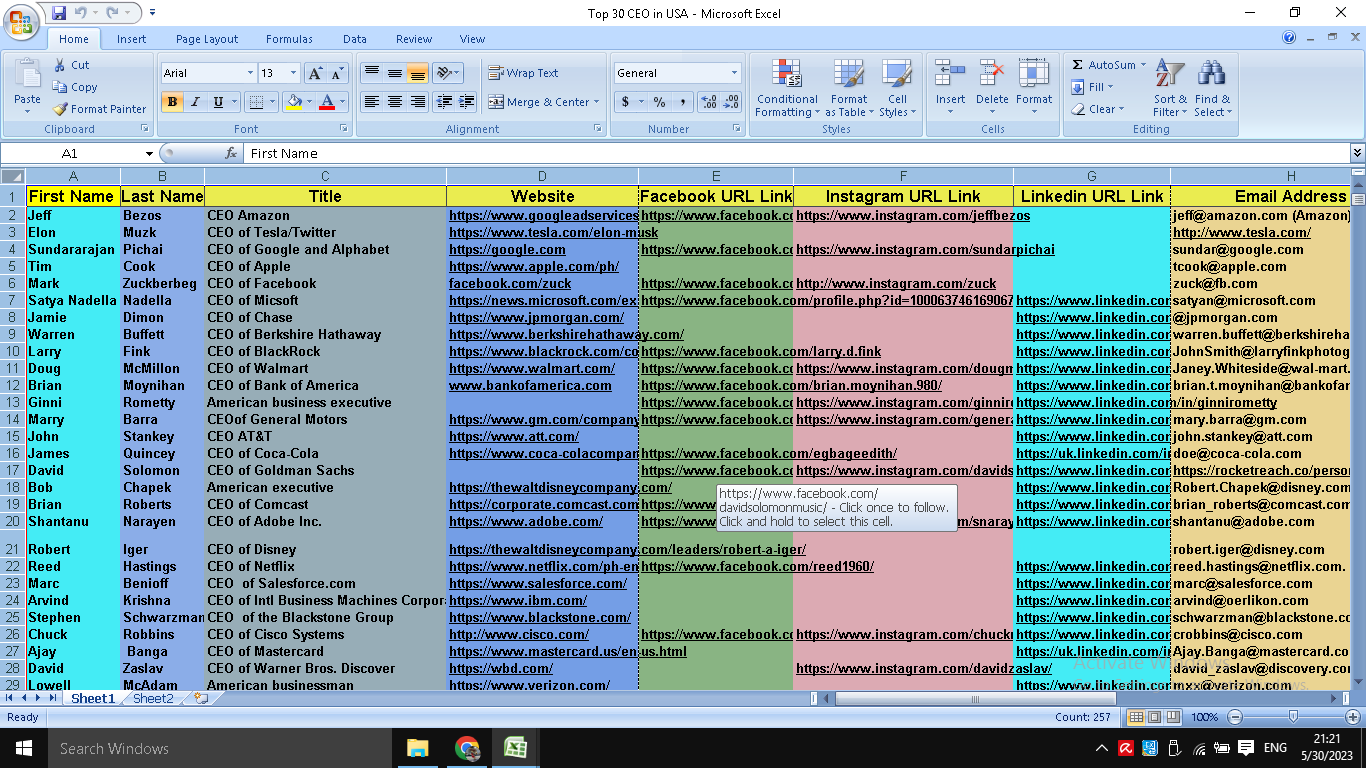The width and height of the screenshot is (1366, 768).
Task: Toggle Italic formatting
Action: click(x=195, y=102)
